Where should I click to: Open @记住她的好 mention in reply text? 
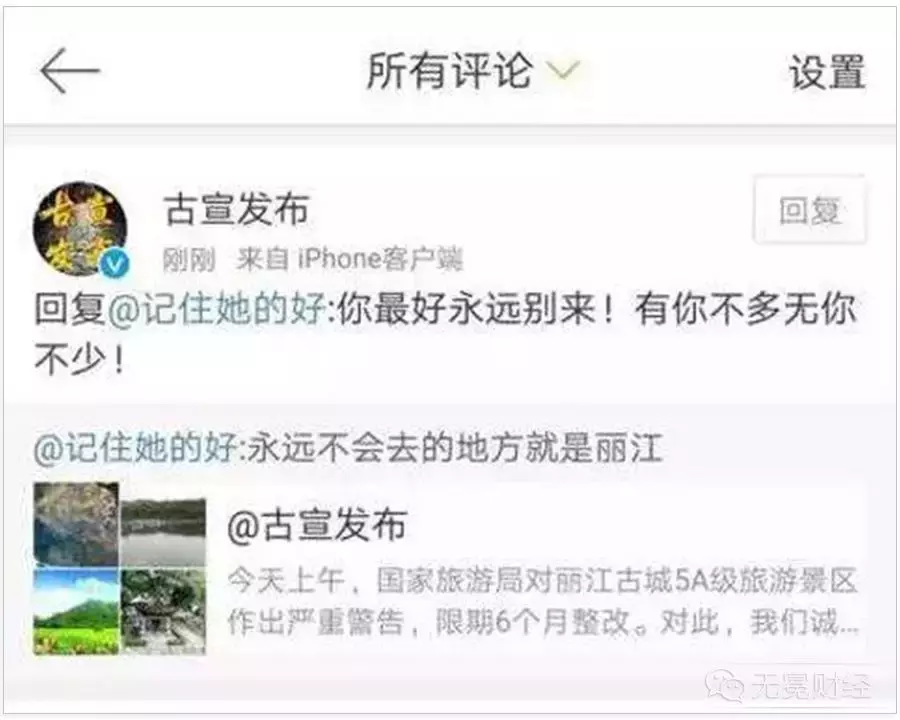(x=216, y=310)
